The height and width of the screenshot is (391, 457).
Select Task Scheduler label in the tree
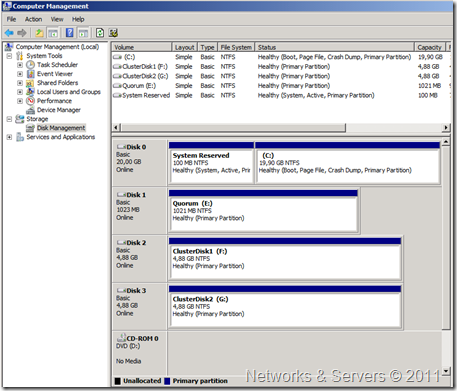point(57,65)
